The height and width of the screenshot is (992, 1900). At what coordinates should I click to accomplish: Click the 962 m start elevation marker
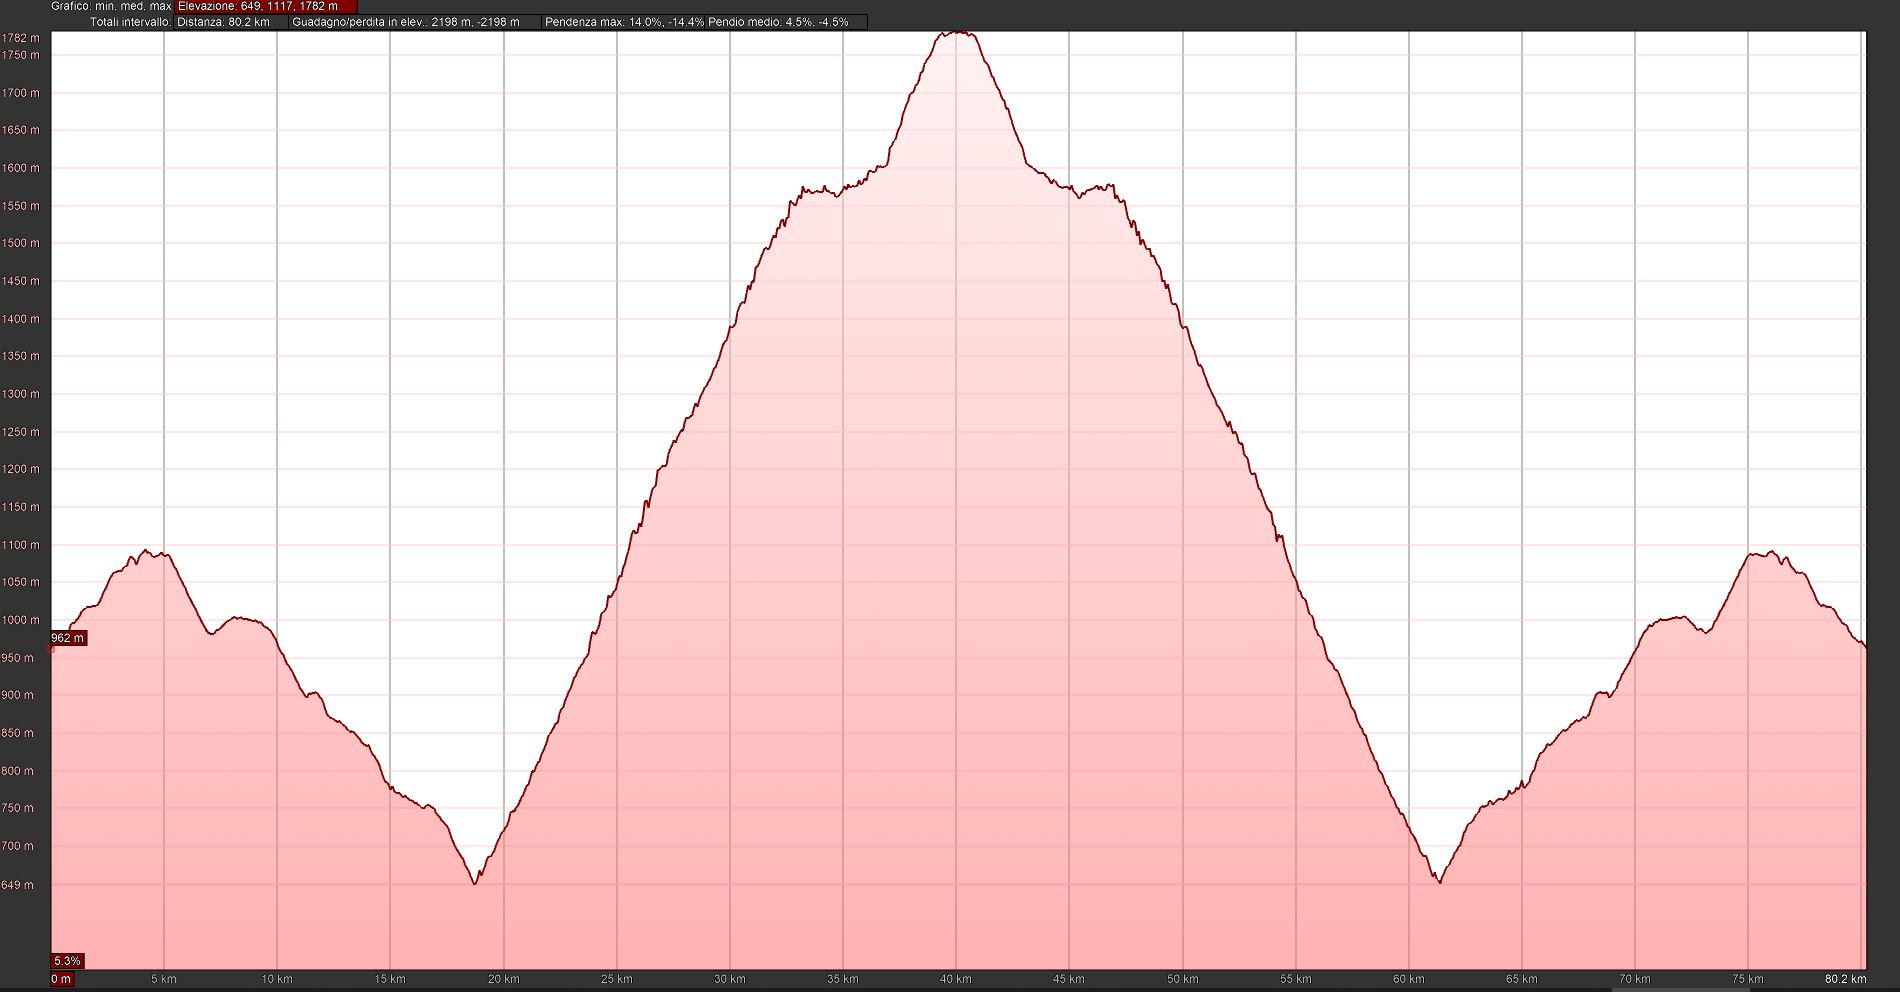[x=69, y=638]
